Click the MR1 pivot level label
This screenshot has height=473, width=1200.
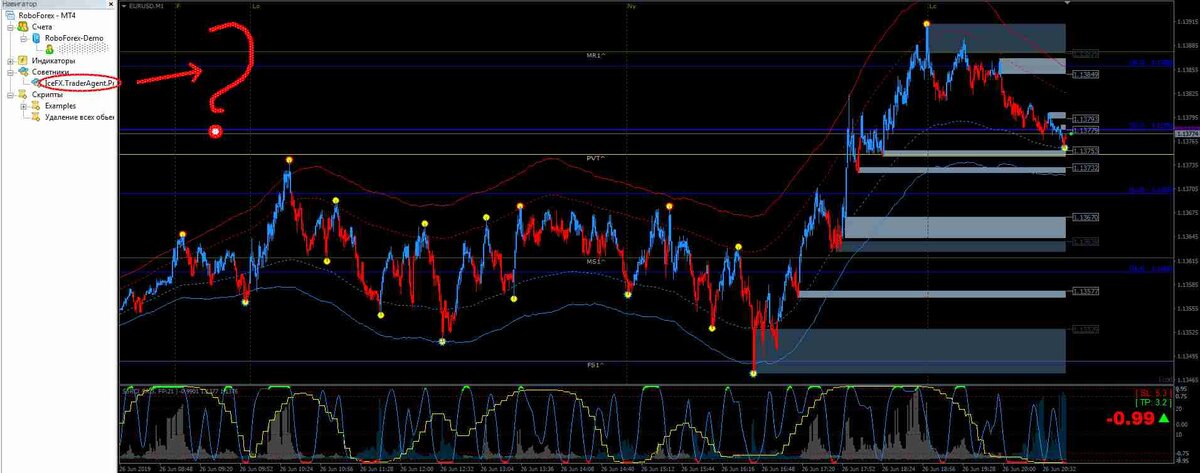point(597,56)
